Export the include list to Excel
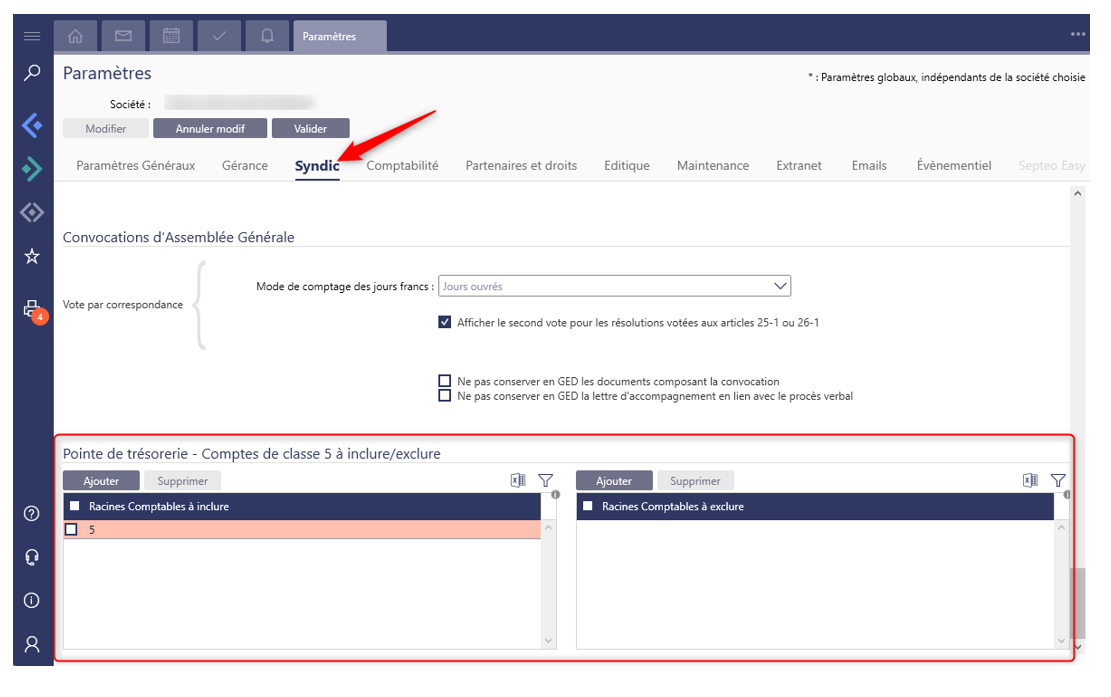1111x697 pixels. click(518, 481)
